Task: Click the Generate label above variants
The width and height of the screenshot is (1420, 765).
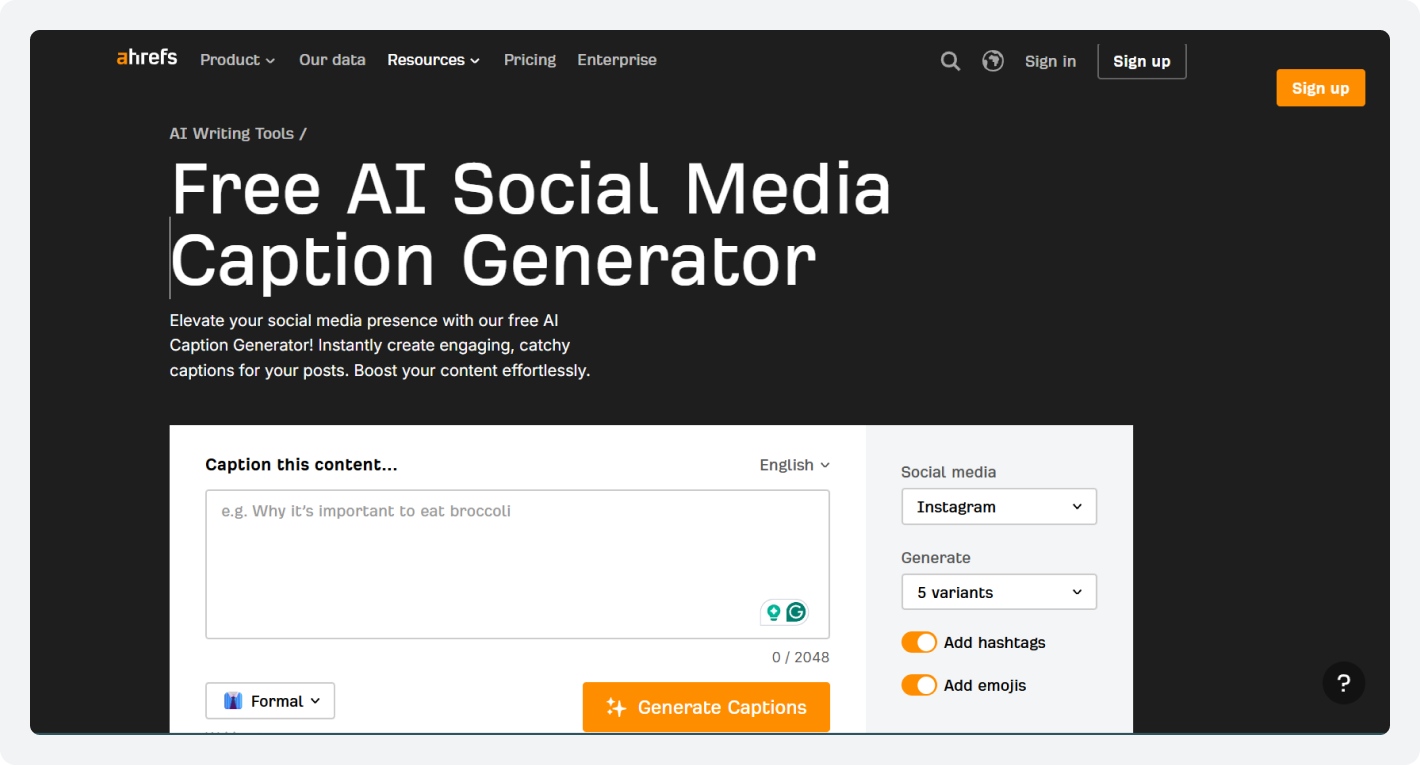Action: [x=936, y=558]
